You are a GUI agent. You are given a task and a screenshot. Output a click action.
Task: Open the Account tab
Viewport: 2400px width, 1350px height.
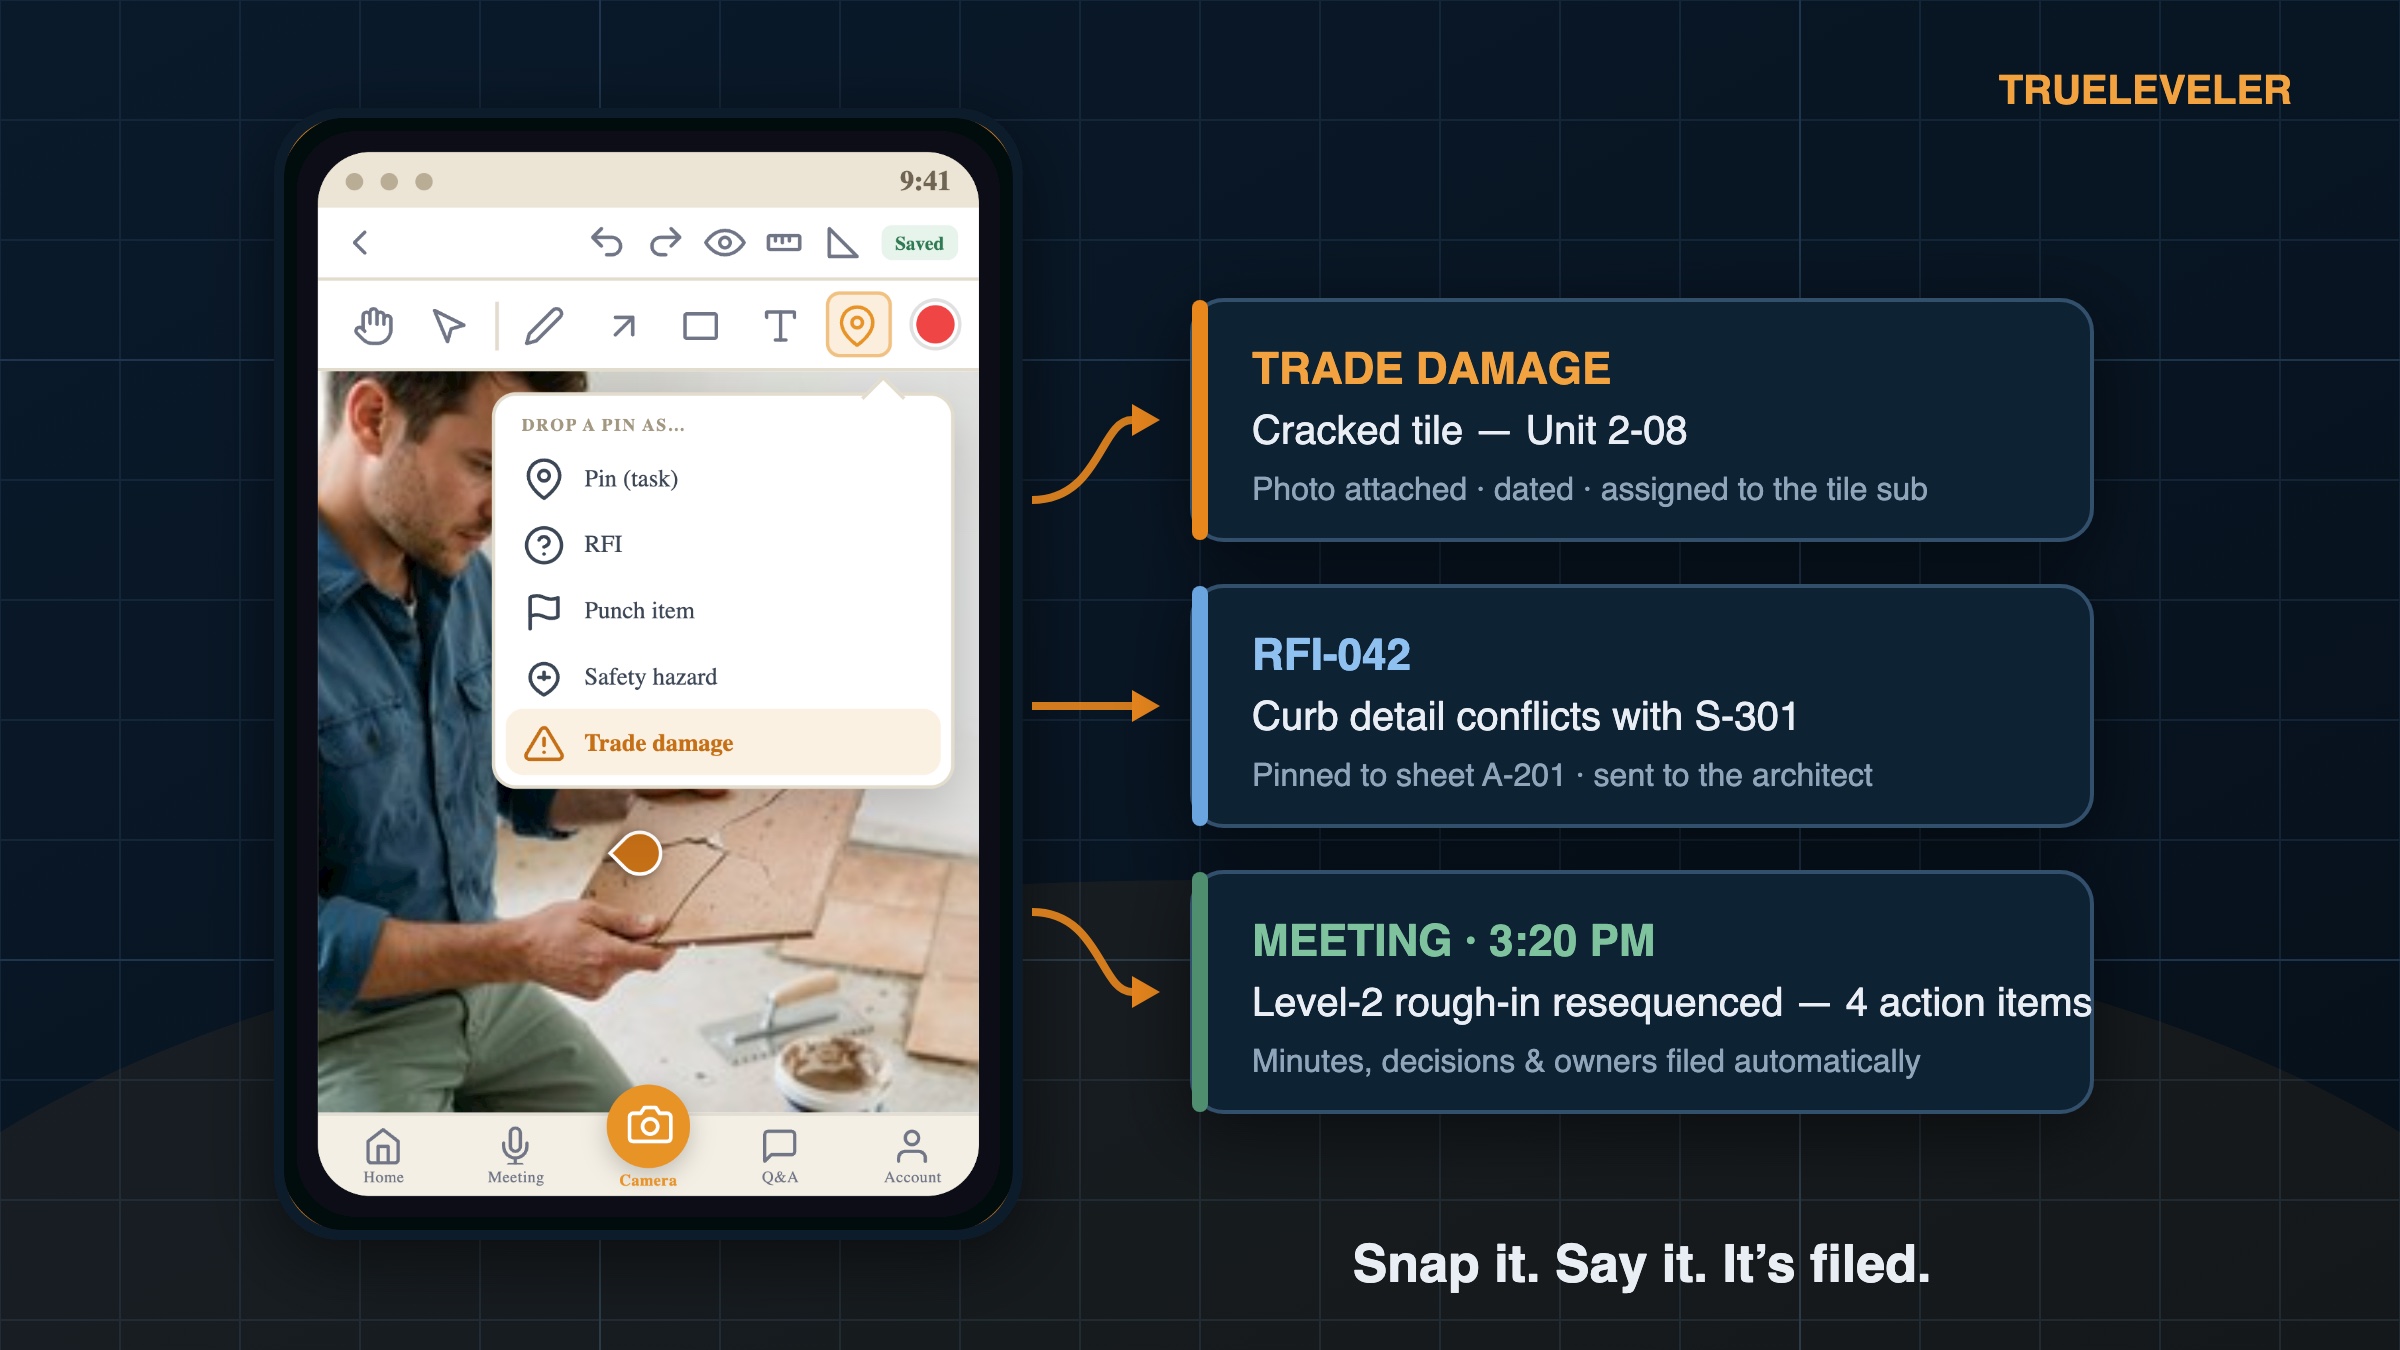pyautogui.click(x=912, y=1156)
